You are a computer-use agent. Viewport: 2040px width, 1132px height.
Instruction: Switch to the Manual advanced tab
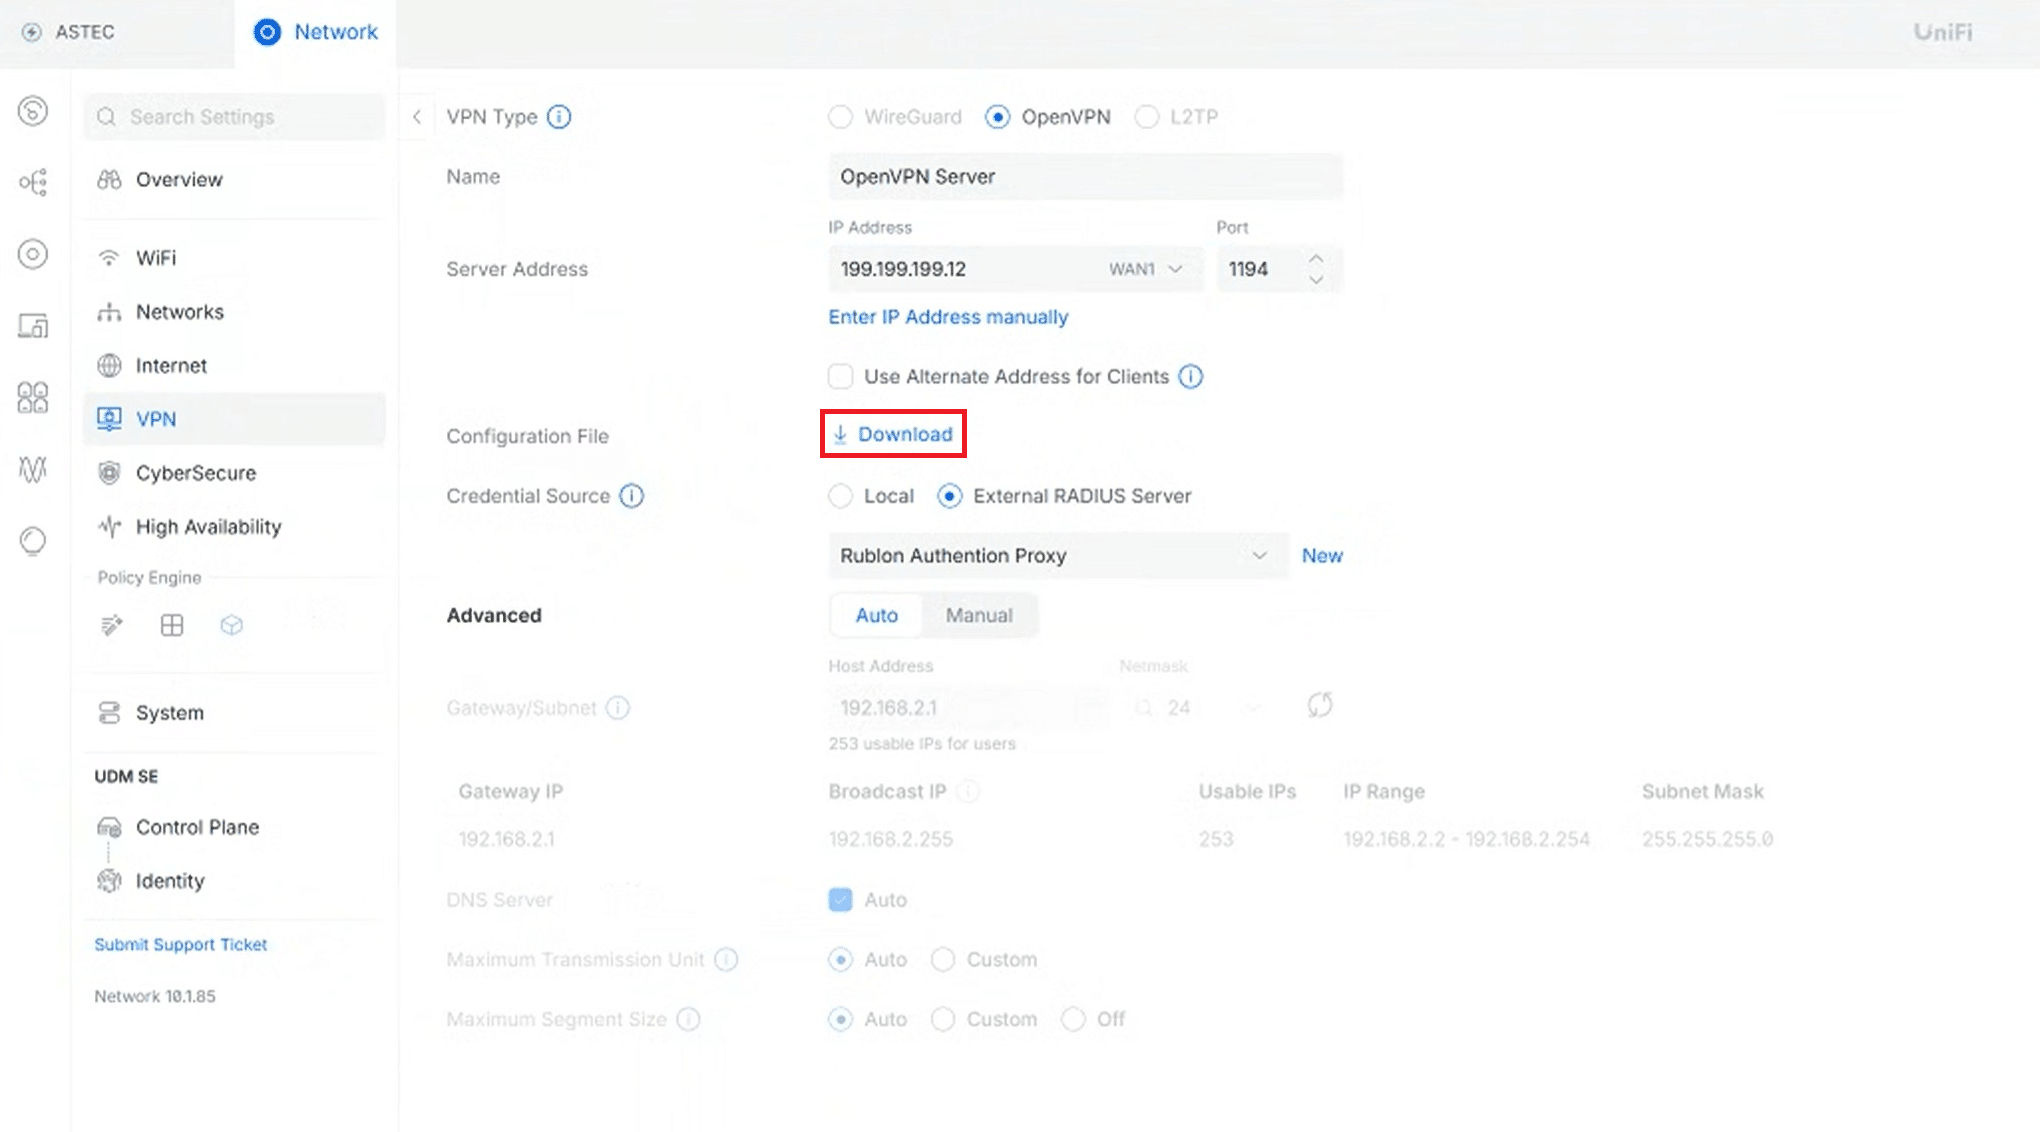(x=978, y=616)
